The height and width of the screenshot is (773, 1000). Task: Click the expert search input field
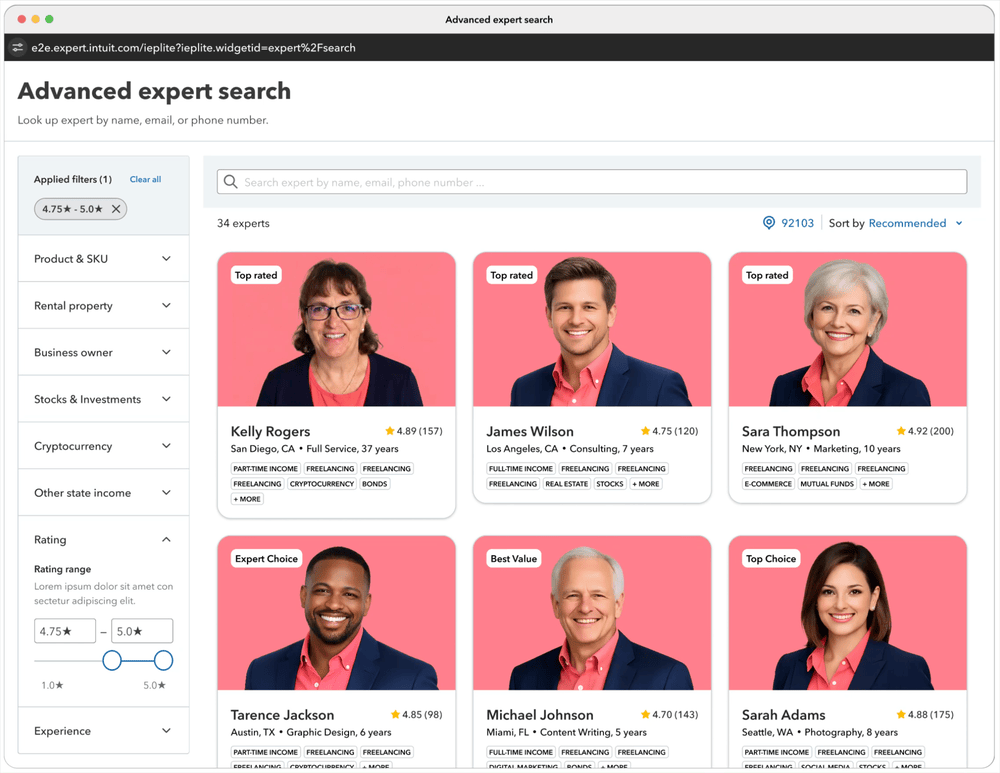tap(592, 182)
